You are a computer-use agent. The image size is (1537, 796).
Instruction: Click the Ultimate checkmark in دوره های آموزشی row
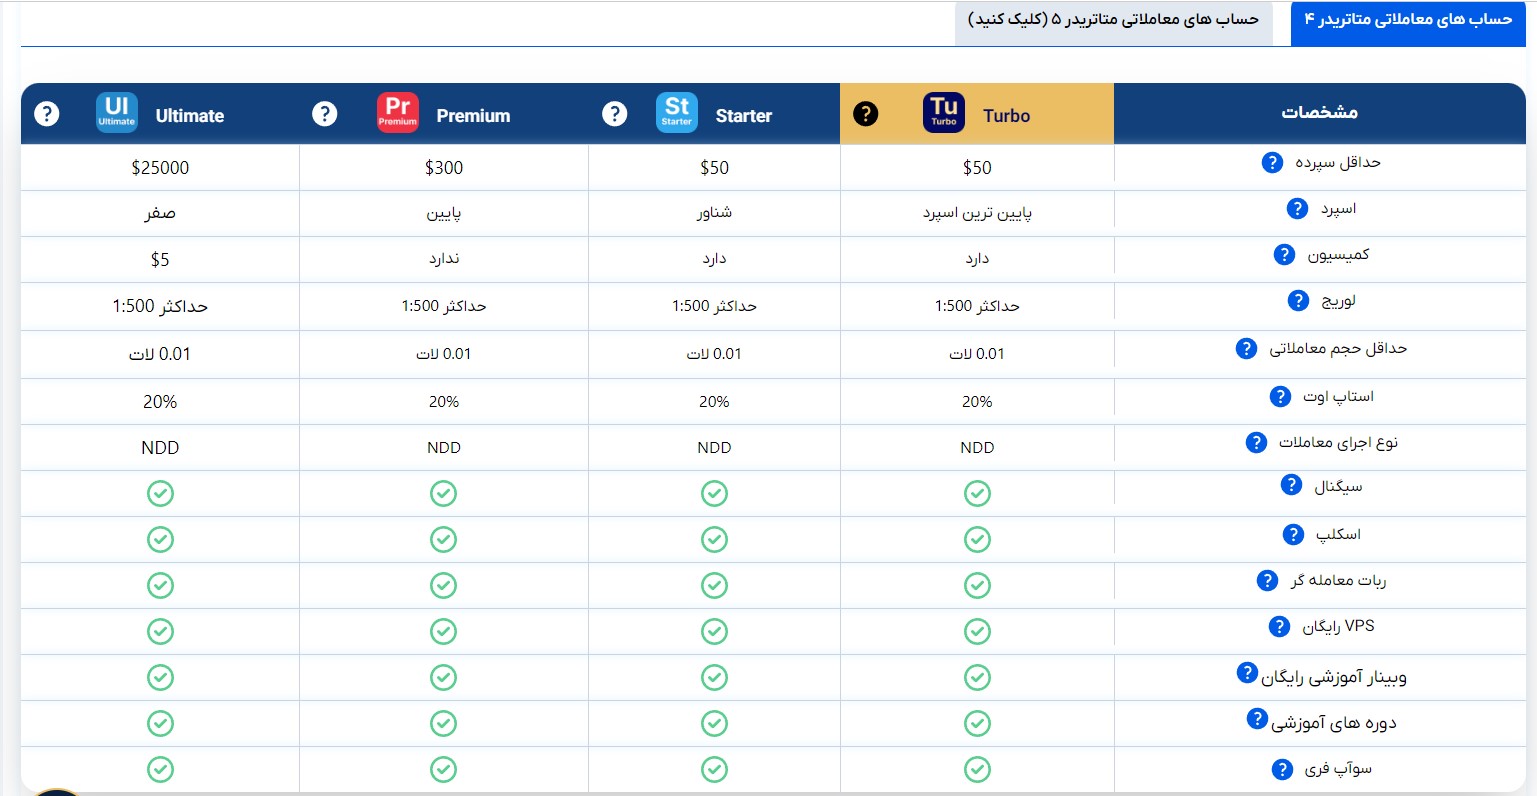click(160, 723)
